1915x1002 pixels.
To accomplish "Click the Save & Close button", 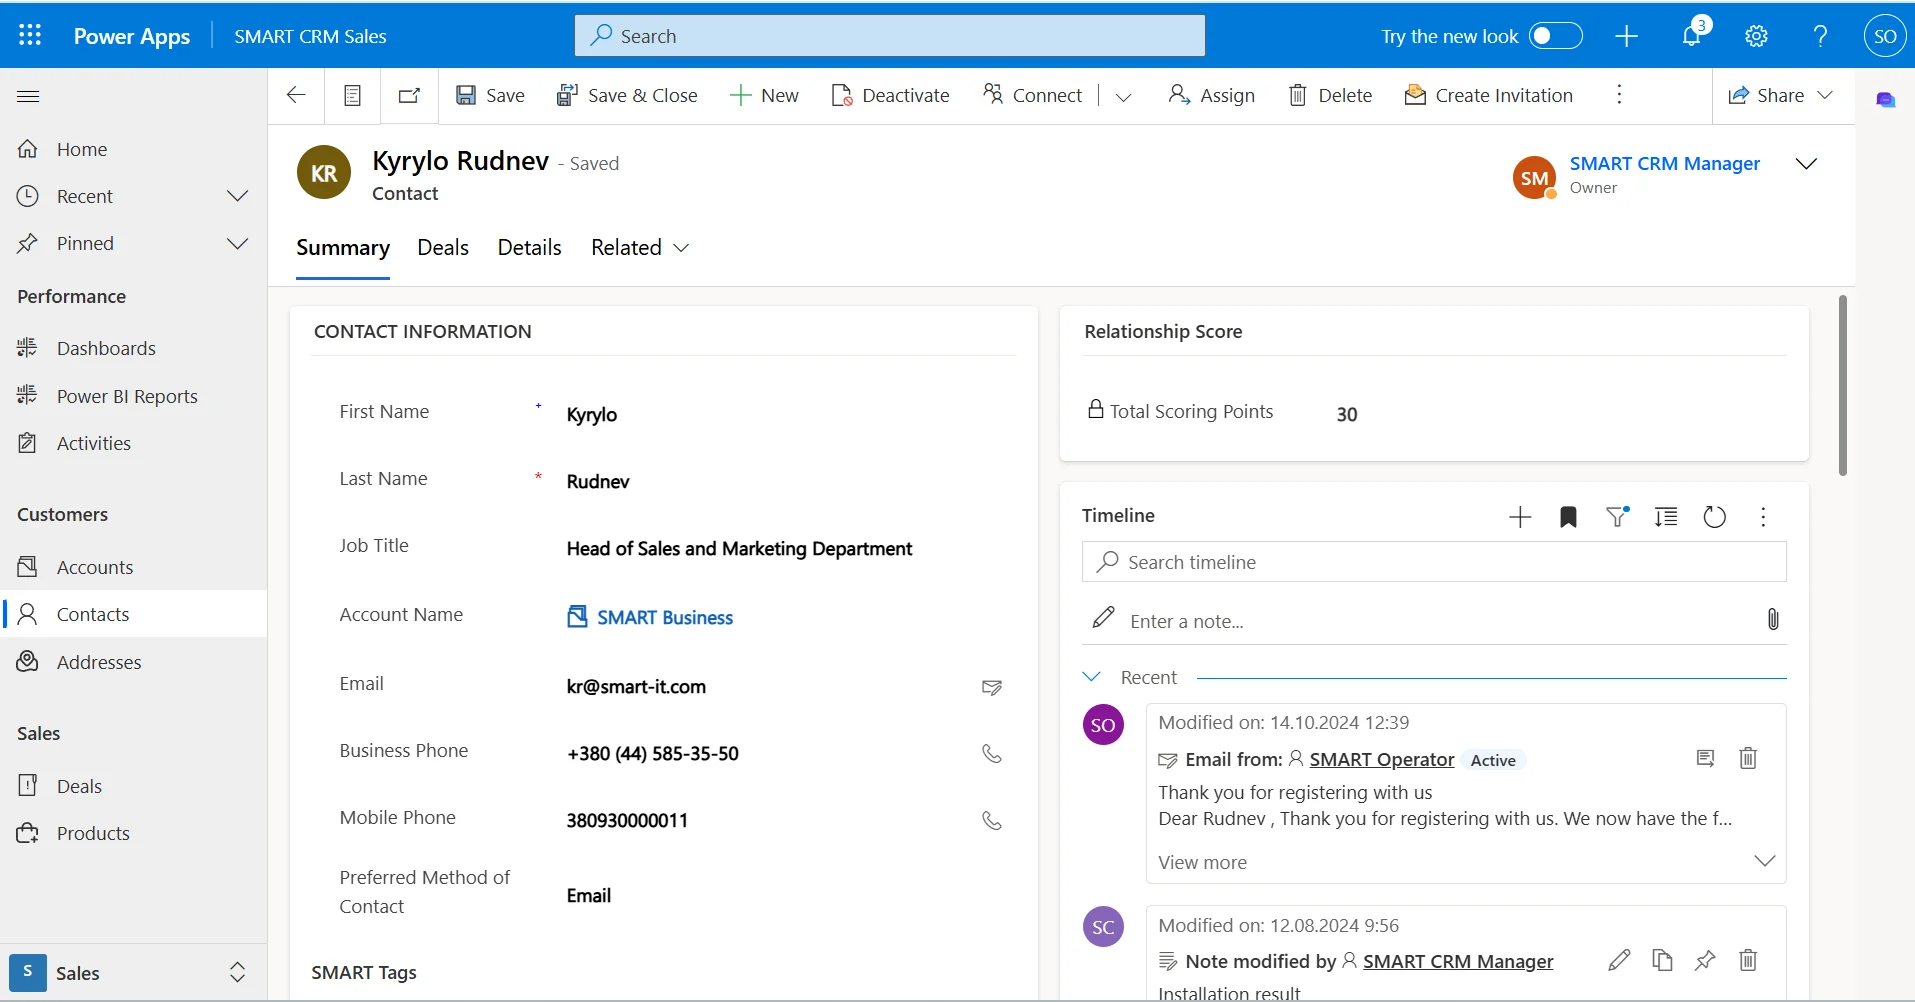I will click(627, 95).
